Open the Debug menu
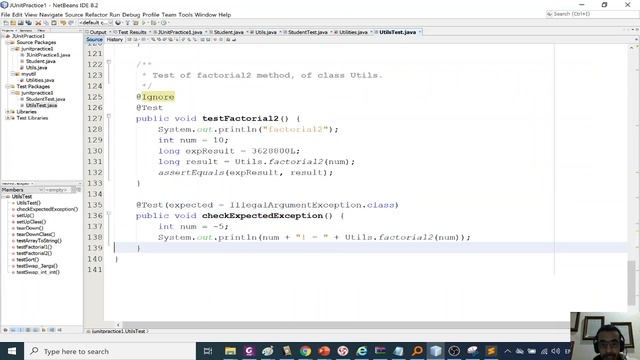Image resolution: width=640 pixels, height=360 pixels. [131, 15]
